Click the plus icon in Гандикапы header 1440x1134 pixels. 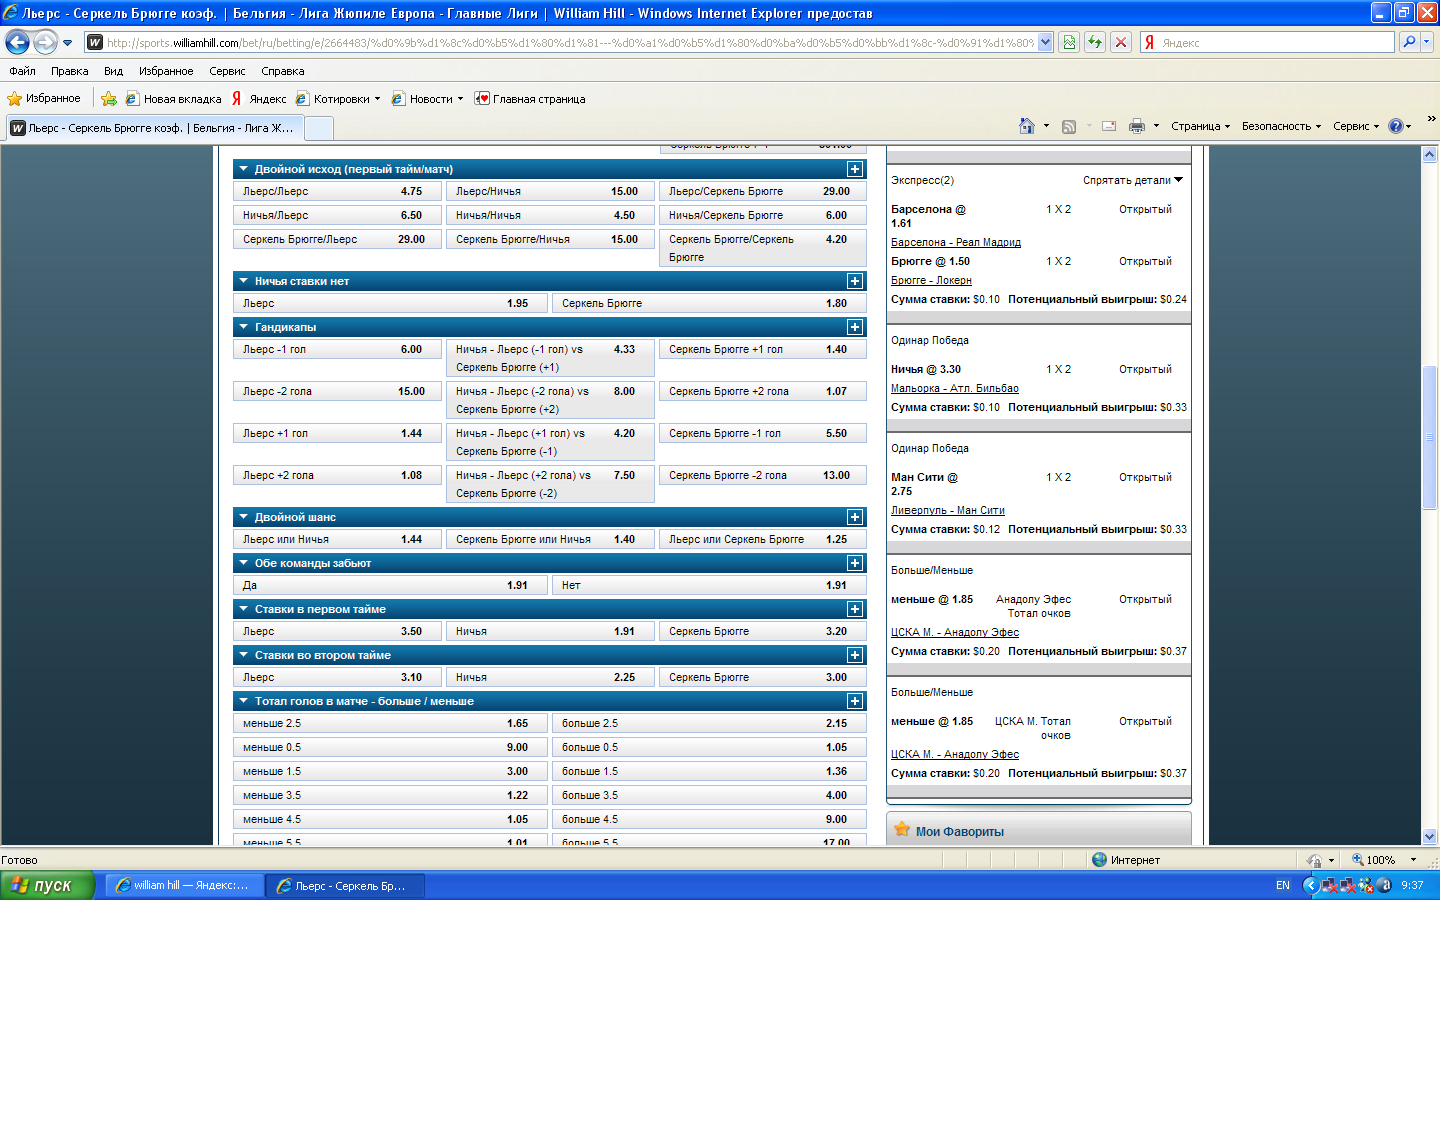[x=855, y=327]
